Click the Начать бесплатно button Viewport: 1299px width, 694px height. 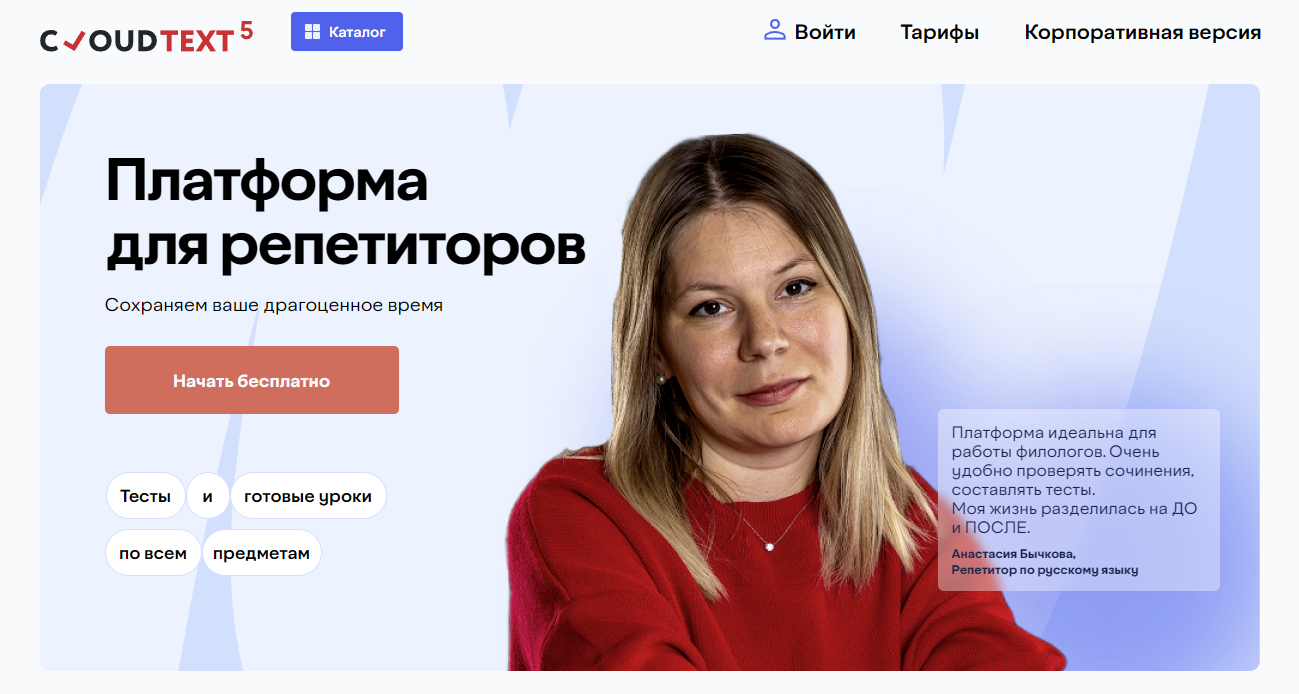(252, 380)
